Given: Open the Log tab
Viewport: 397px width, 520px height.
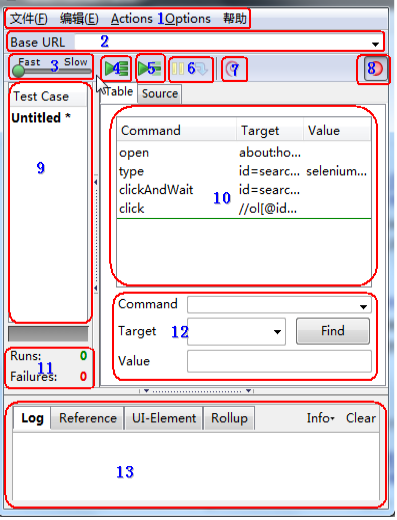Looking at the screenshot, I should pos(32,418).
